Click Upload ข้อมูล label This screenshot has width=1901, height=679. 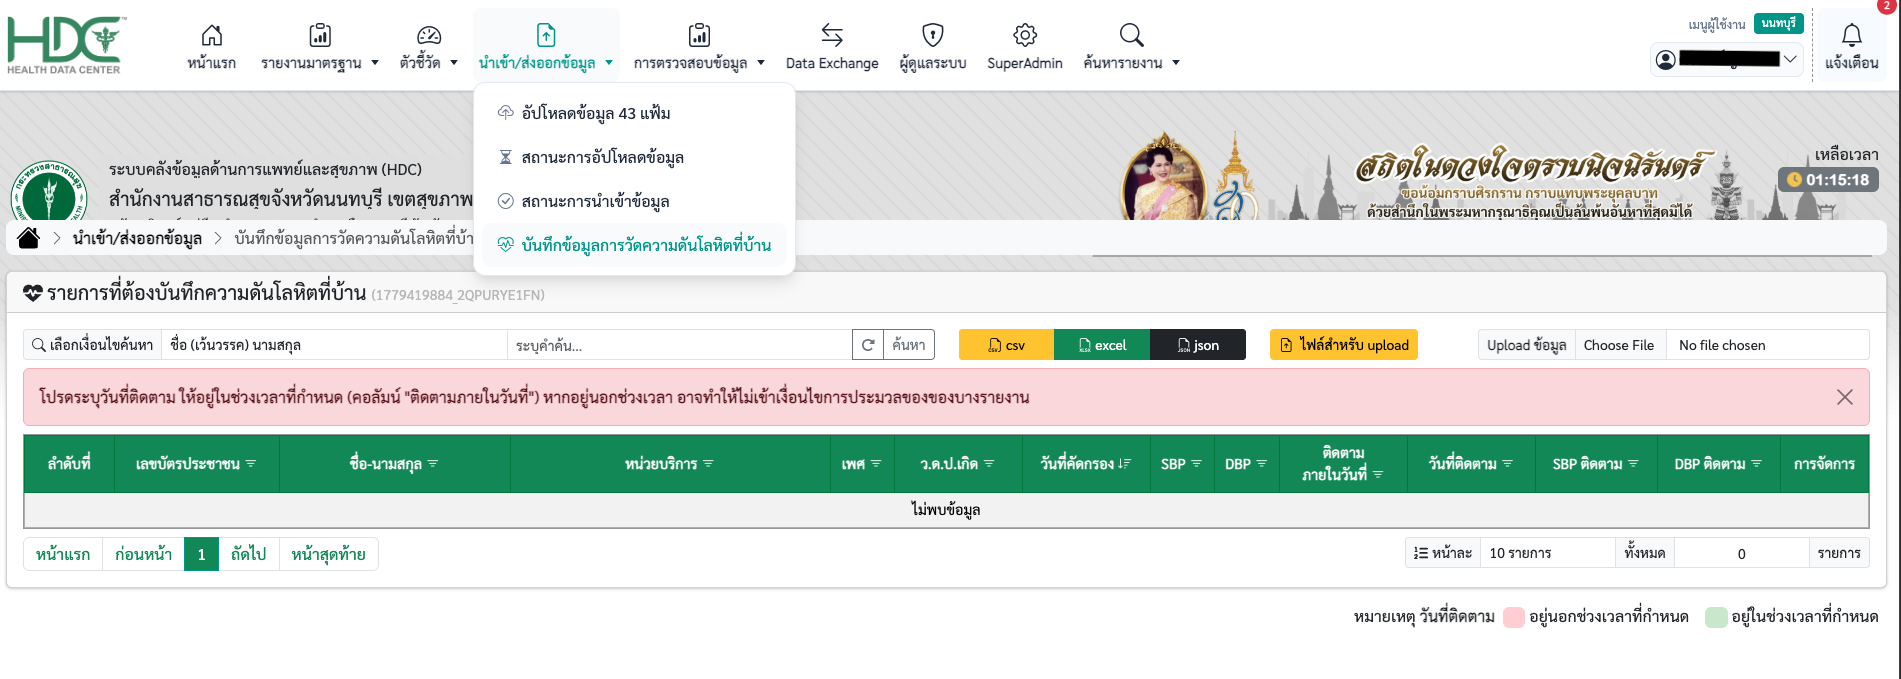(1527, 345)
